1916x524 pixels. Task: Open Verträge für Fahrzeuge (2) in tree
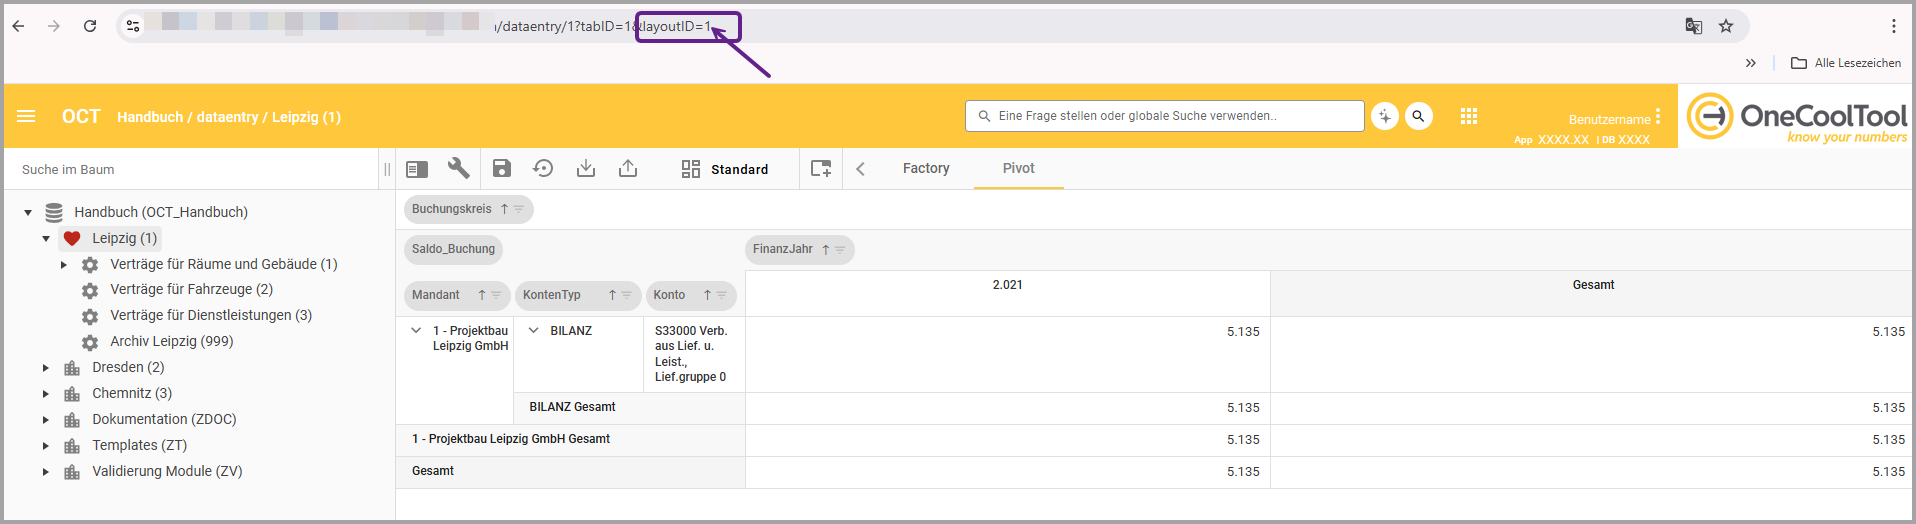(191, 289)
